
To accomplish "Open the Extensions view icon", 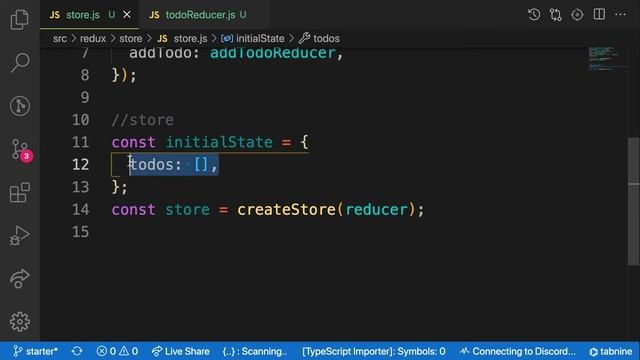I will [x=20, y=193].
